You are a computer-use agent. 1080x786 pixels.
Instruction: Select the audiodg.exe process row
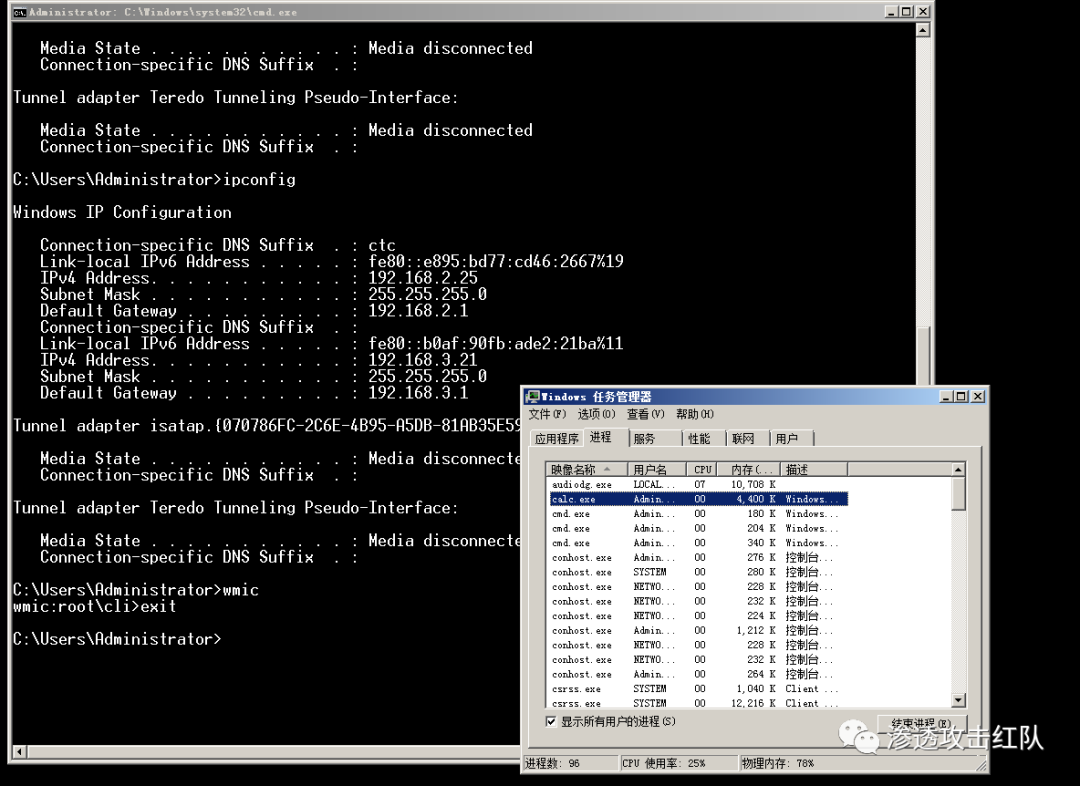[x=582, y=484]
